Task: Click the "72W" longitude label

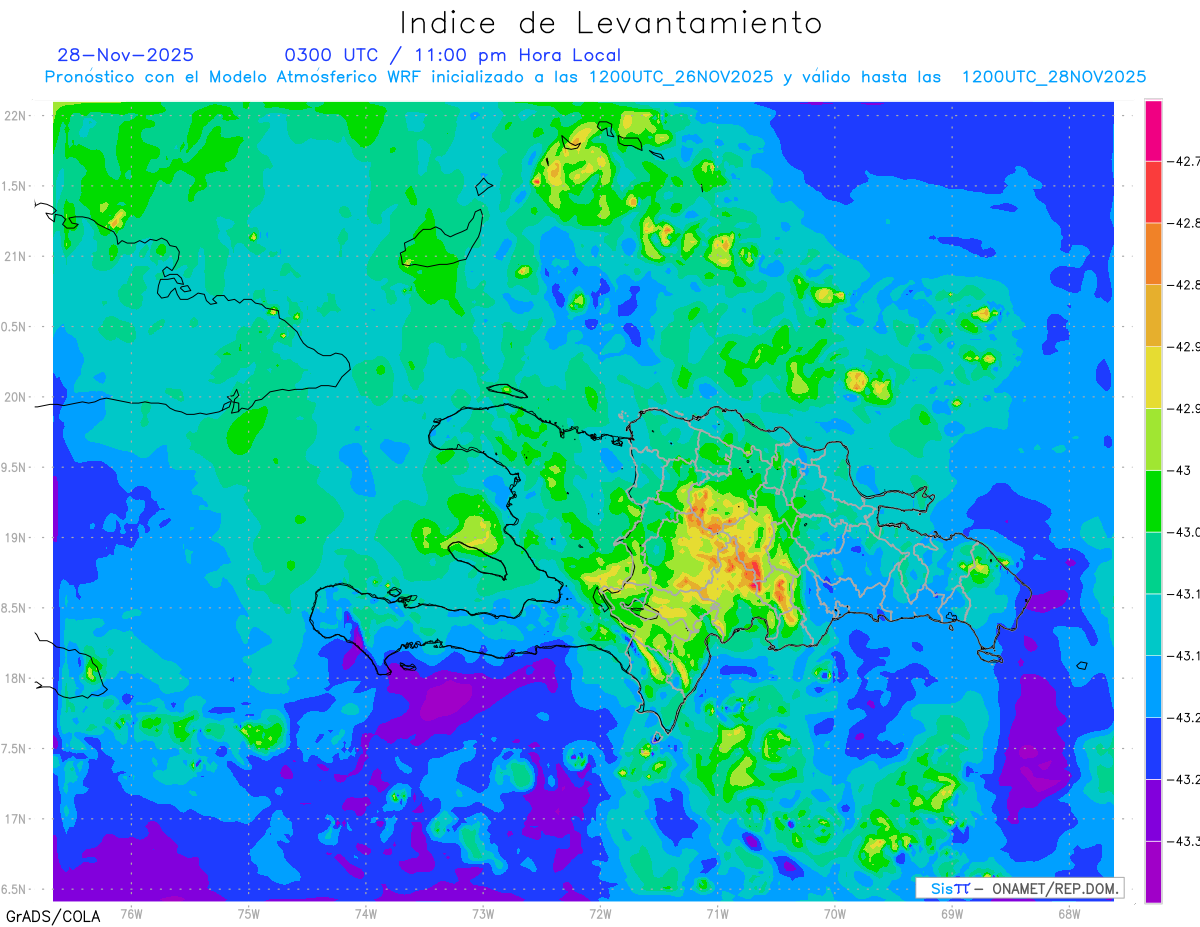Action: (600, 913)
